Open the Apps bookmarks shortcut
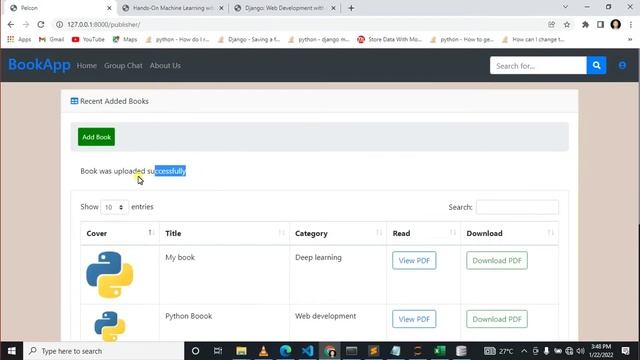The width and height of the screenshot is (640, 360). pos(19,40)
